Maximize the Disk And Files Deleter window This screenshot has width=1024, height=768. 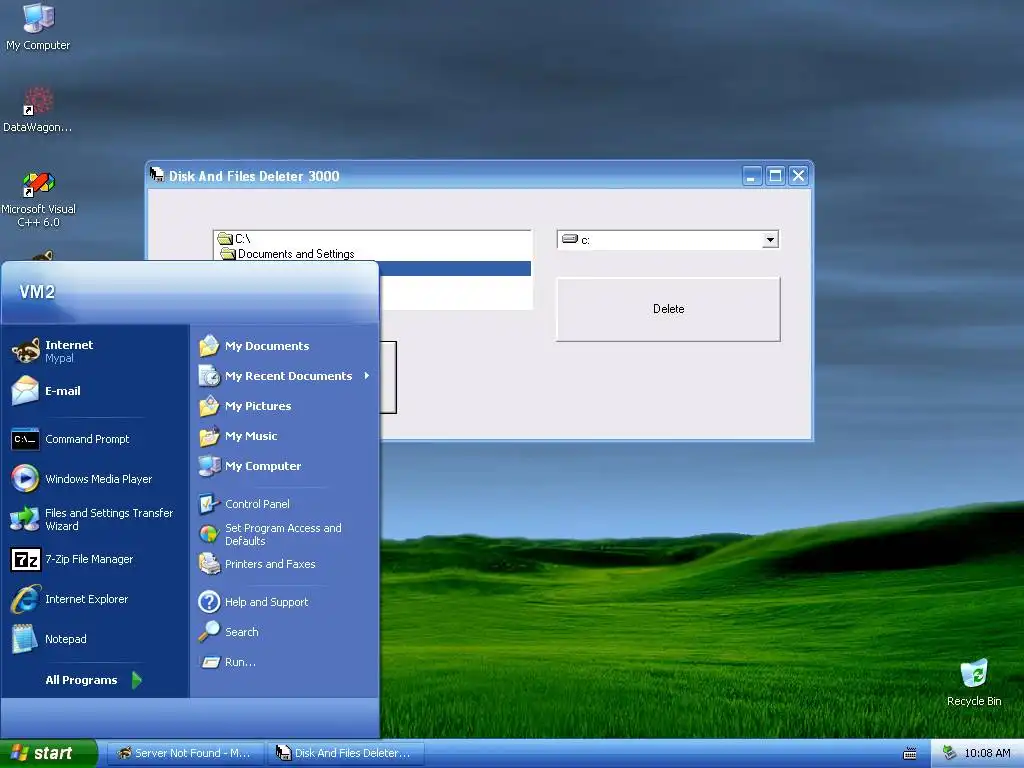pyautogui.click(x=775, y=176)
